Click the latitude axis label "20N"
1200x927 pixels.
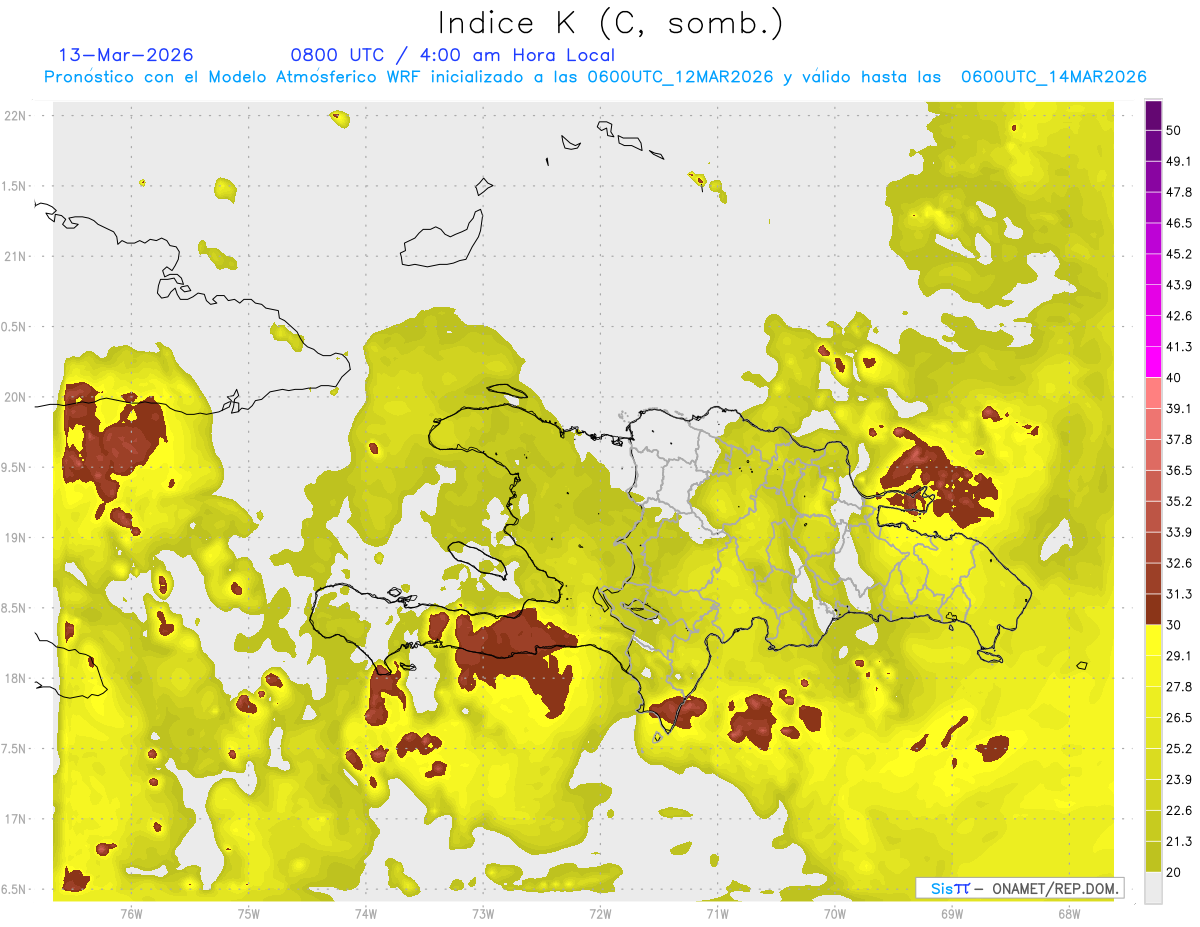click(16, 397)
